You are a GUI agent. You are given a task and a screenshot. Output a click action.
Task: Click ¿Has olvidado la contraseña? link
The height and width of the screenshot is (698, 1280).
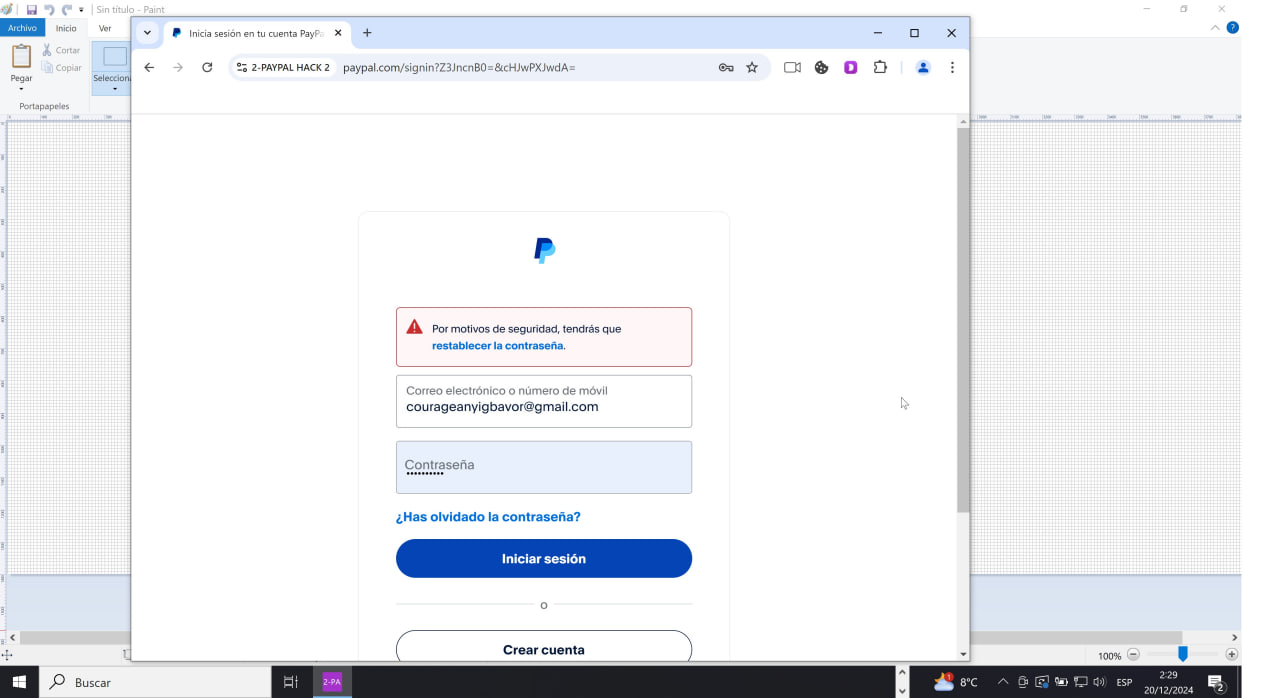[488, 517]
